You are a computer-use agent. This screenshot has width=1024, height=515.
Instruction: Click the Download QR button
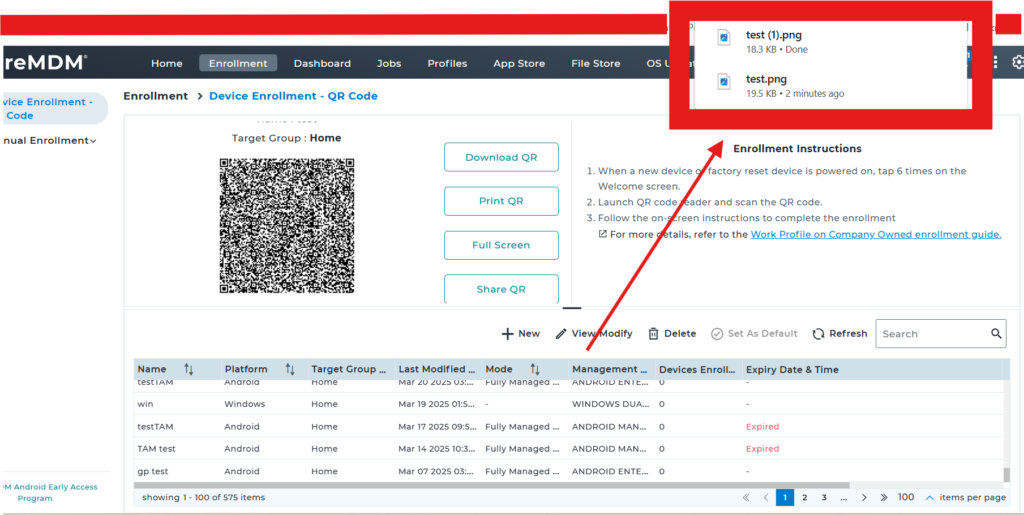[501, 157]
